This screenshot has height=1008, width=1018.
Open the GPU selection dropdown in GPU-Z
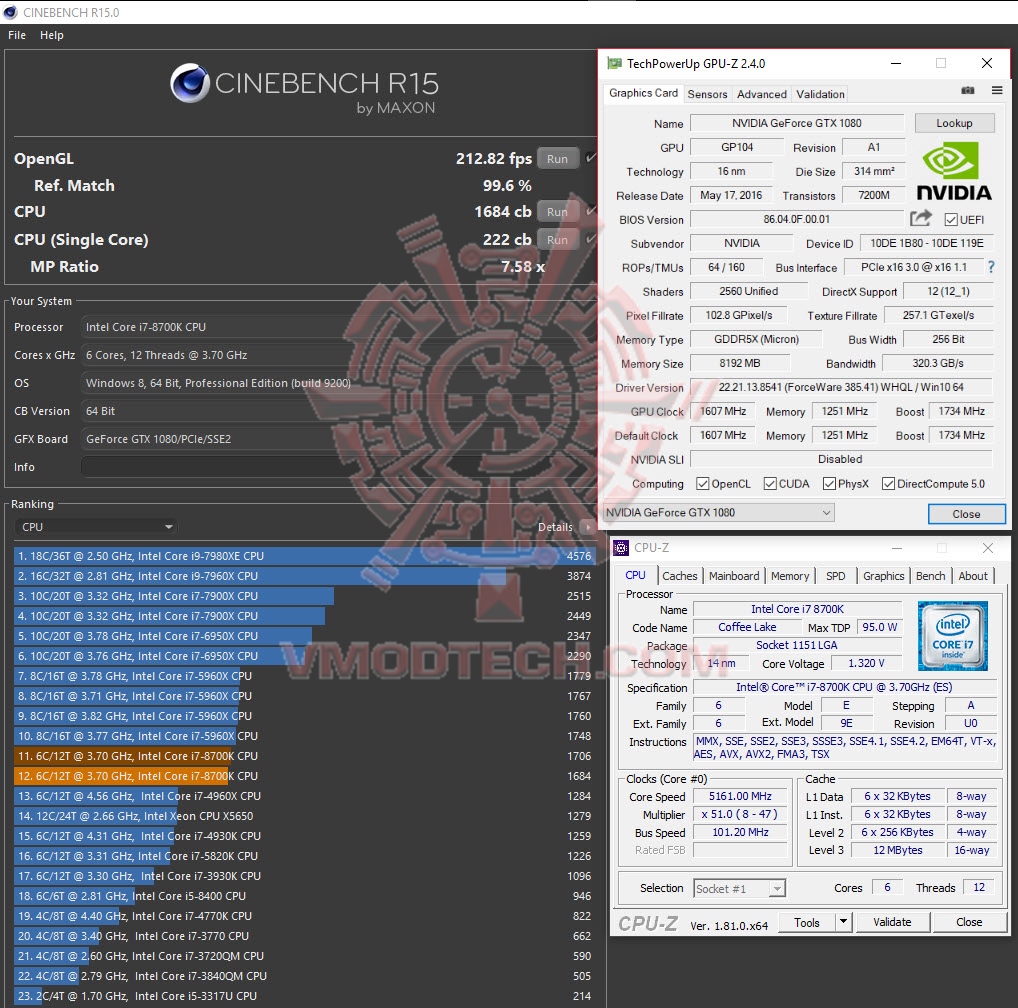click(719, 513)
